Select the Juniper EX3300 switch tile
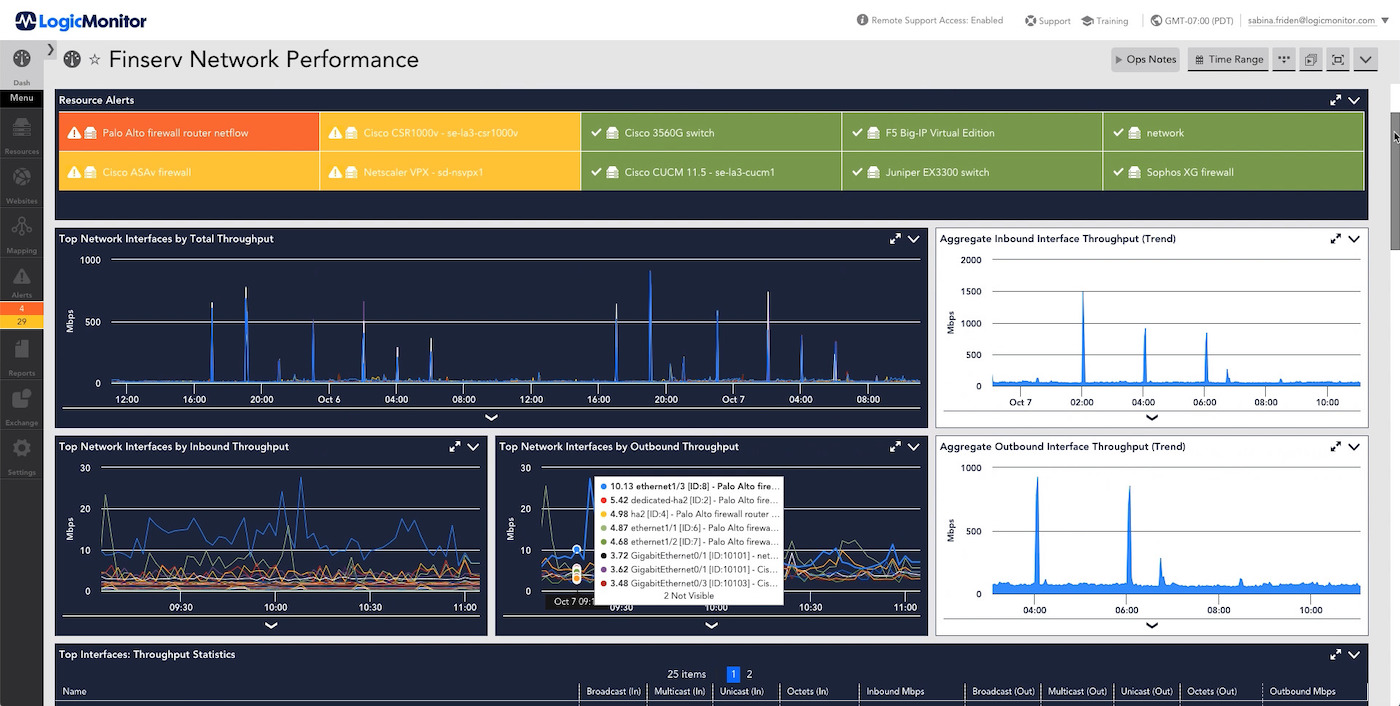1400x706 pixels. (x=972, y=171)
